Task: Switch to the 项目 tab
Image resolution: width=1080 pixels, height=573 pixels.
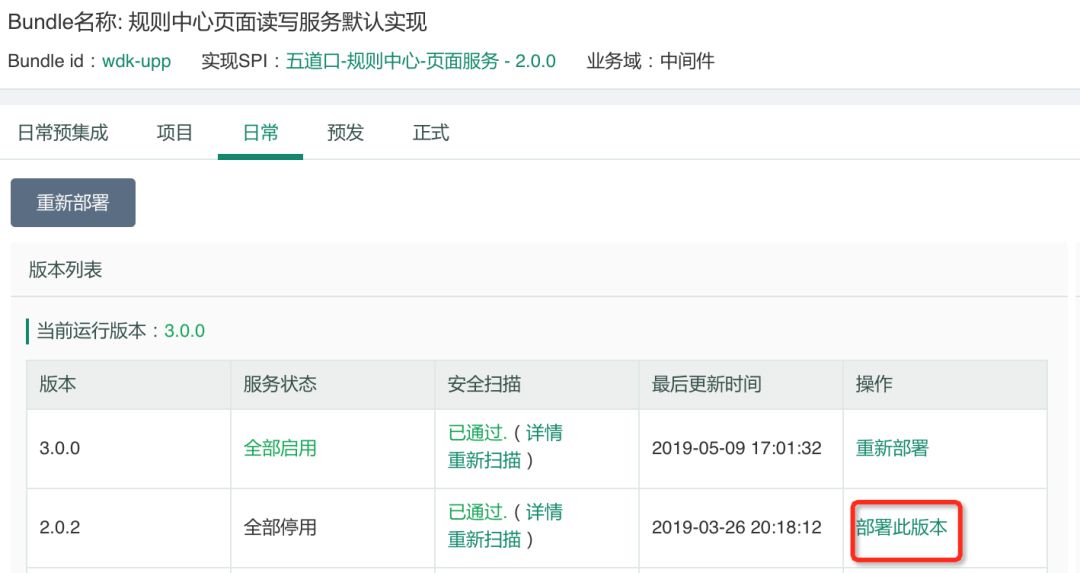Action: pos(175,133)
